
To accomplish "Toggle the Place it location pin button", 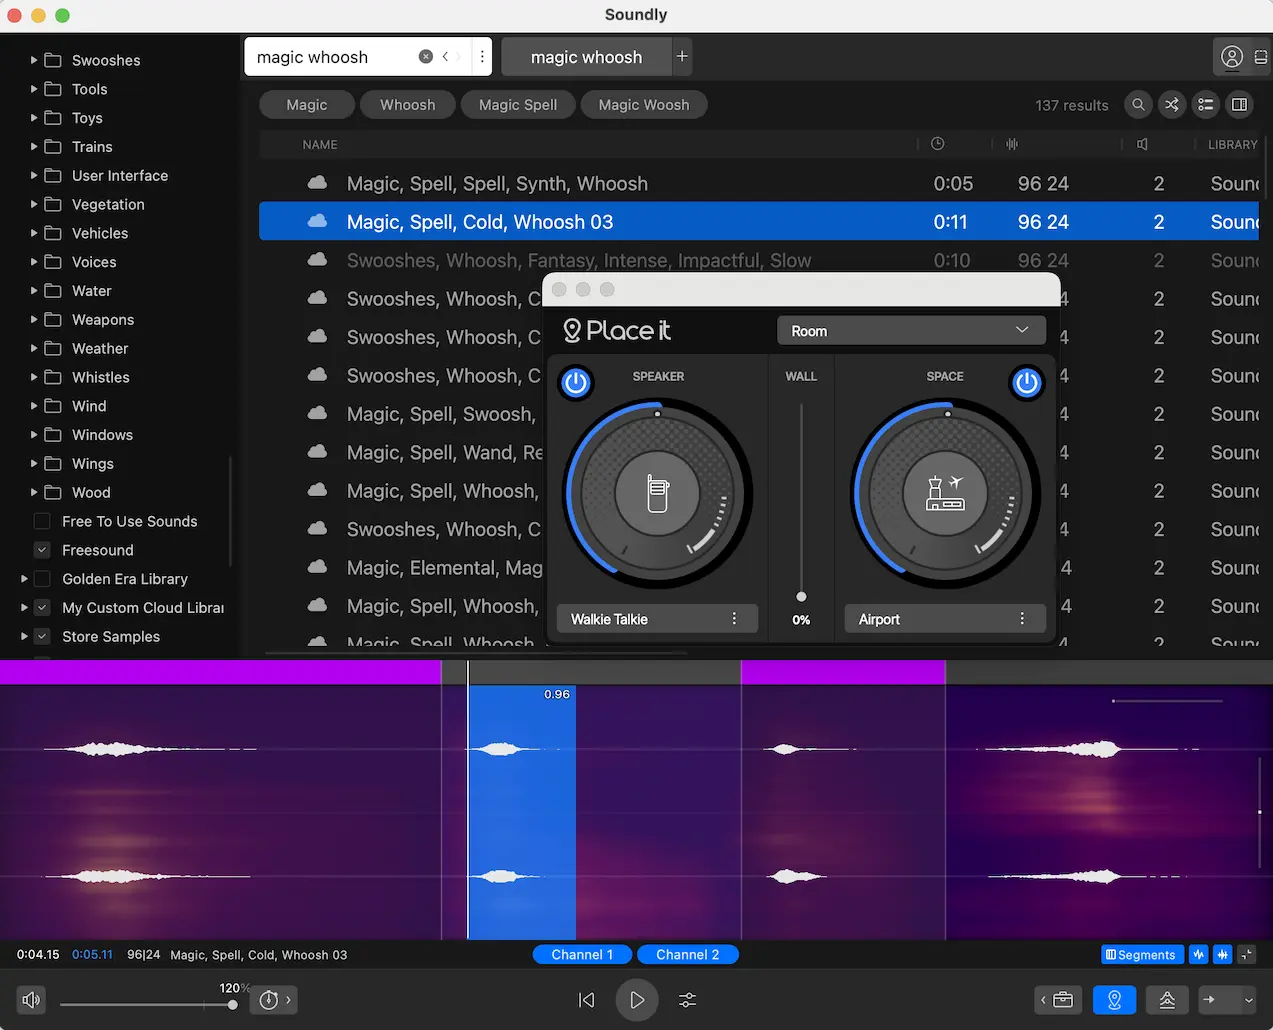I will (x=1115, y=1000).
